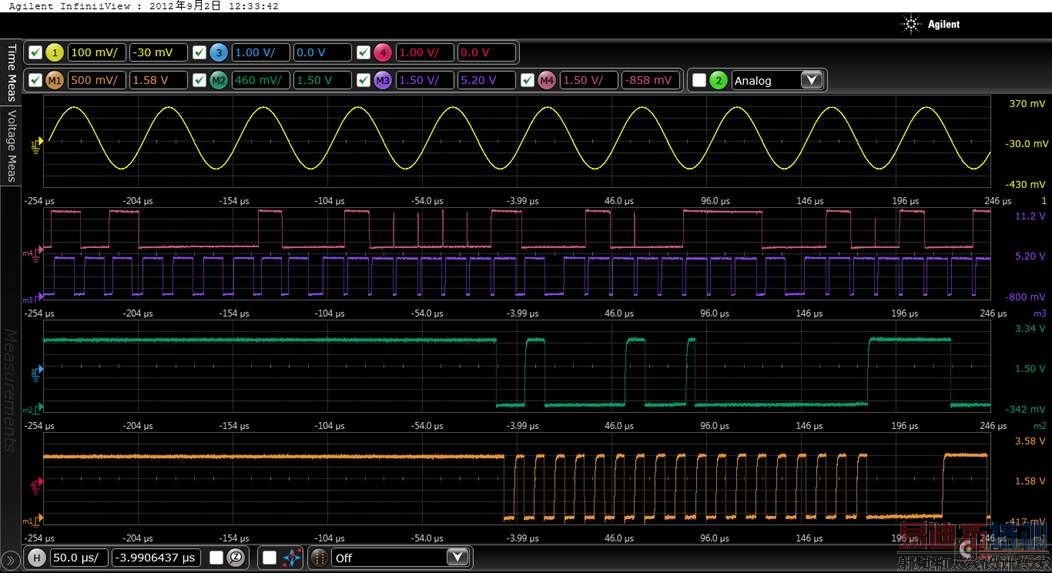Edit M3 offset 5.20 V
Viewport: 1052px width, 573px height.
486,81
